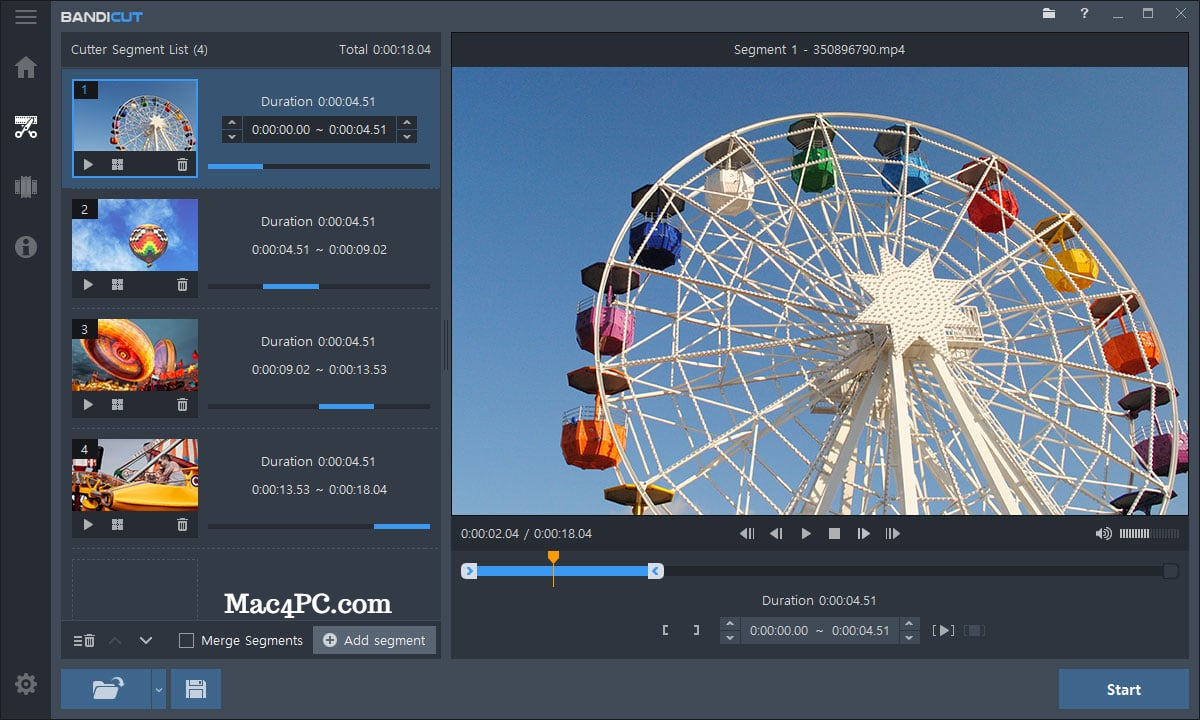The height and width of the screenshot is (720, 1200).
Task: Click the timeline start handle
Action: [469, 571]
